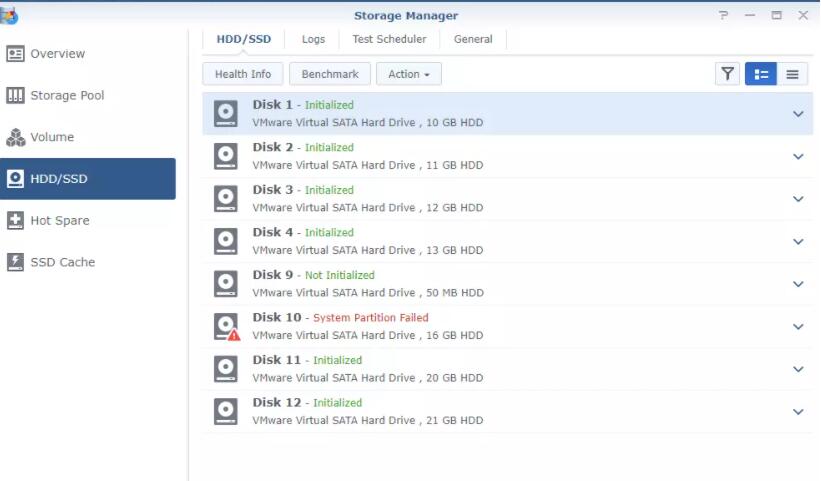Open the Test Scheduler tab
The image size is (821, 481).
389,39
